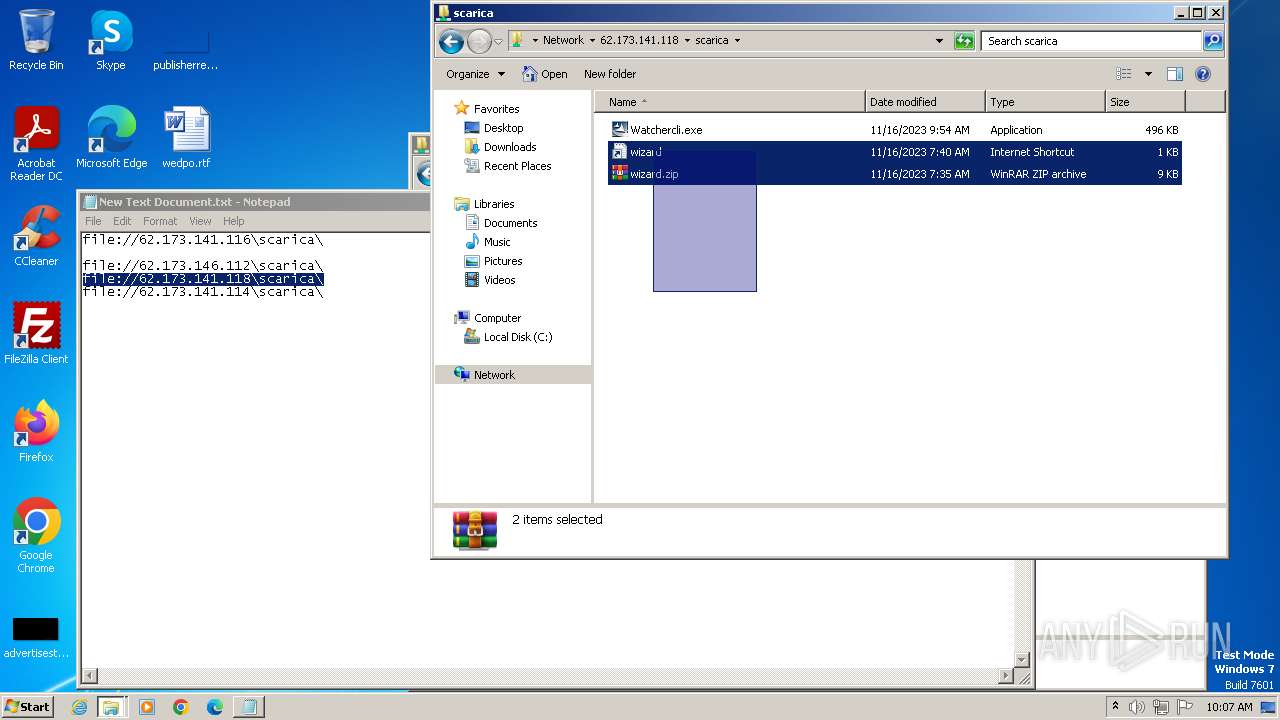Screen dimensions: 1280x720
Task: Open Notepad Format menu
Action: (160, 221)
